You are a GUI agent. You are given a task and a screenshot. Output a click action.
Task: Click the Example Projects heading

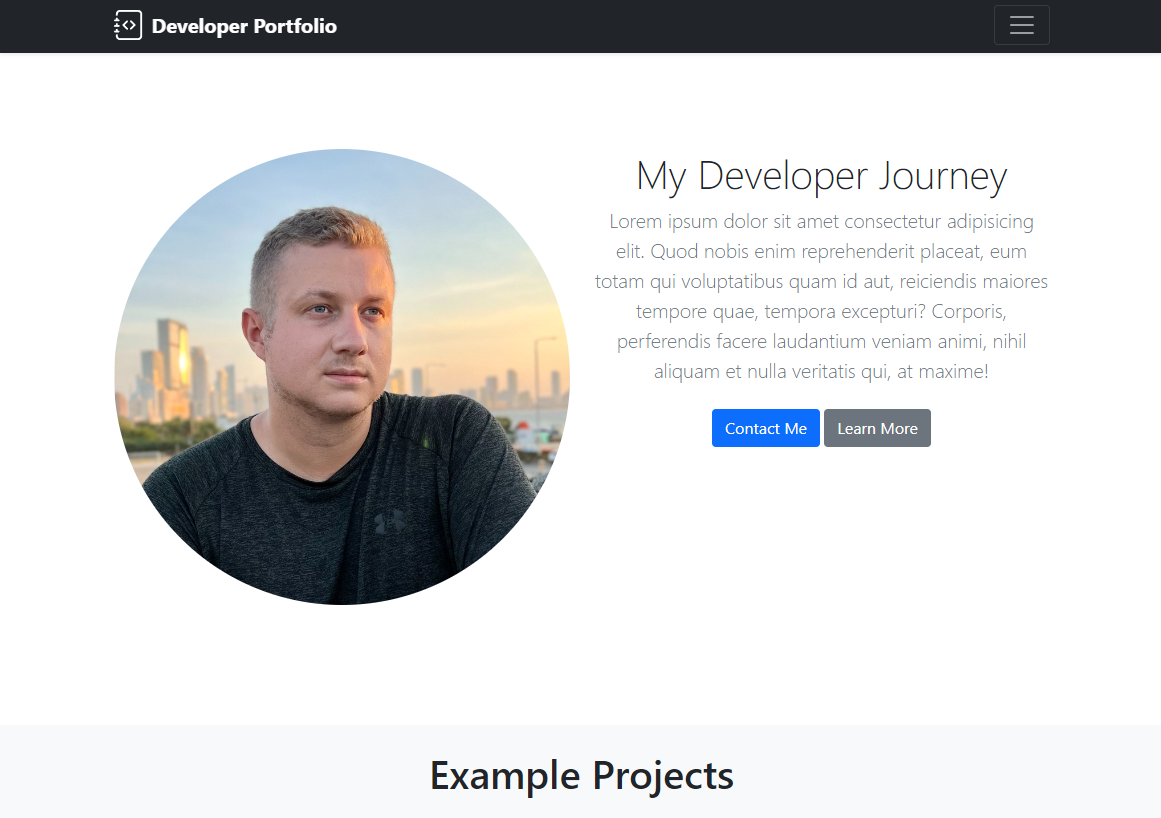pos(581,775)
